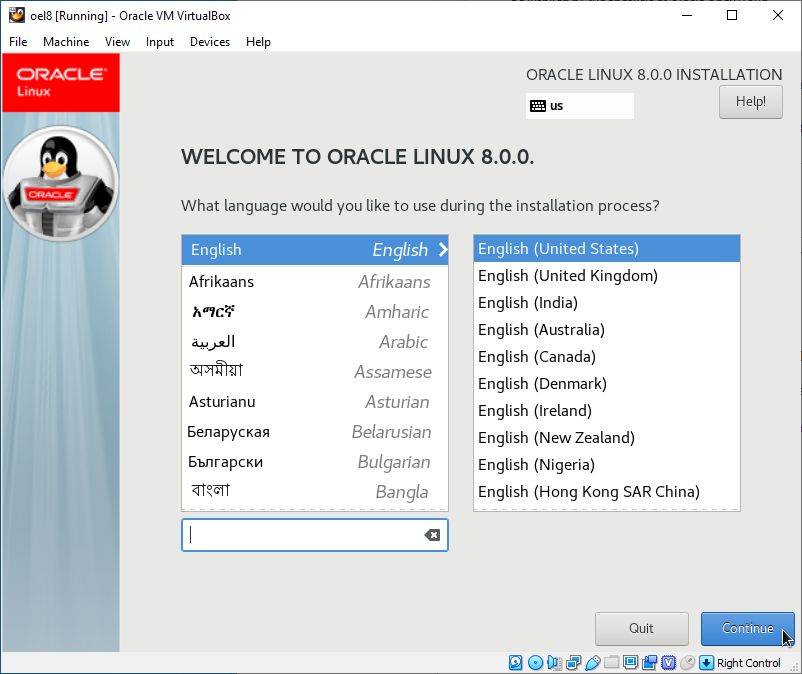Click the display monitor status icon
Viewport: 802px width, 674px height.
(631, 663)
